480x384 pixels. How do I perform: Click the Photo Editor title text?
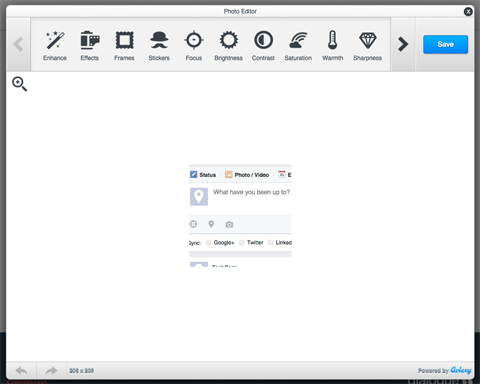coord(240,11)
